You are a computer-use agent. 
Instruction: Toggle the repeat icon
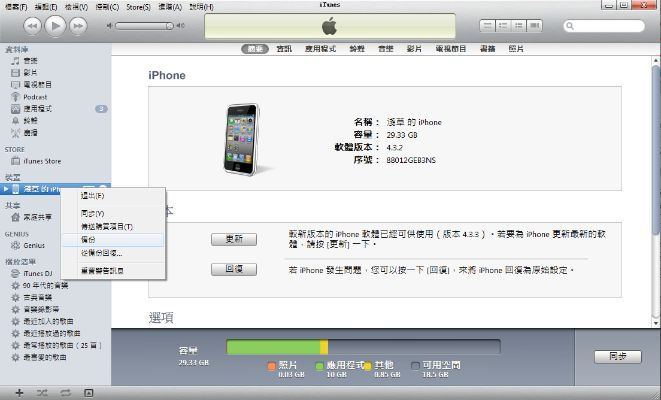65,393
